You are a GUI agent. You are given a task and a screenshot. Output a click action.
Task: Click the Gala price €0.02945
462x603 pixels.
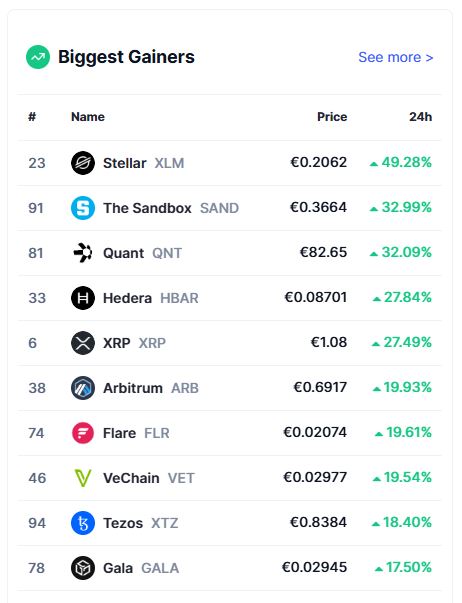tap(315, 567)
